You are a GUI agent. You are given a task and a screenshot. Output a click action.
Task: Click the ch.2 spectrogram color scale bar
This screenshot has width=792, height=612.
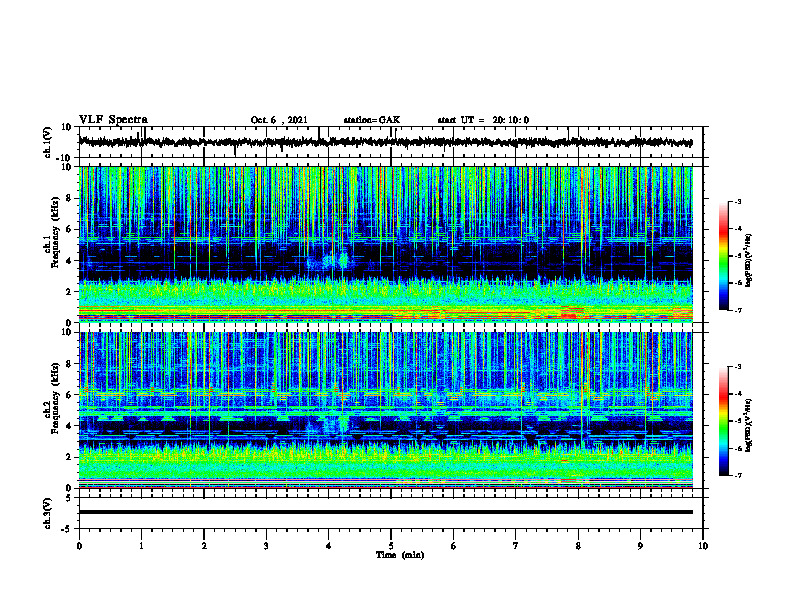(723, 421)
